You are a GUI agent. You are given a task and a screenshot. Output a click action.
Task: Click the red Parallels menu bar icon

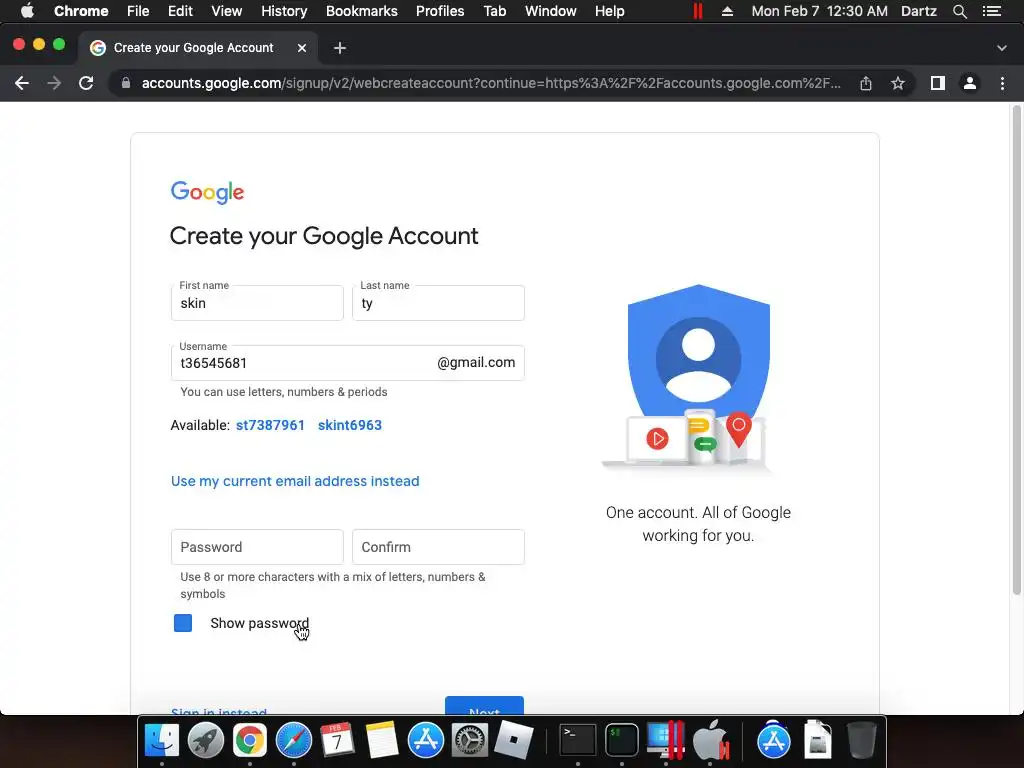697,11
